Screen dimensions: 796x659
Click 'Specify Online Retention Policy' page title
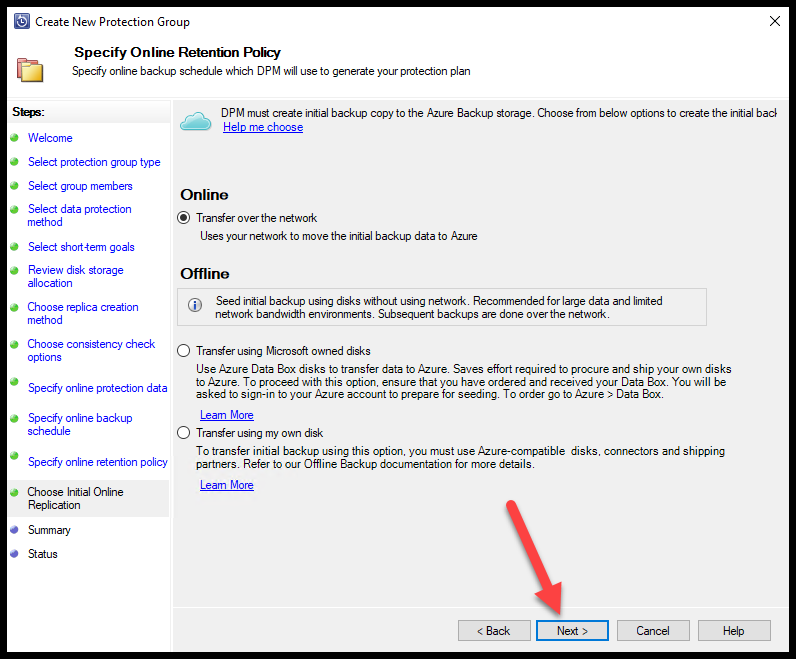click(x=177, y=52)
